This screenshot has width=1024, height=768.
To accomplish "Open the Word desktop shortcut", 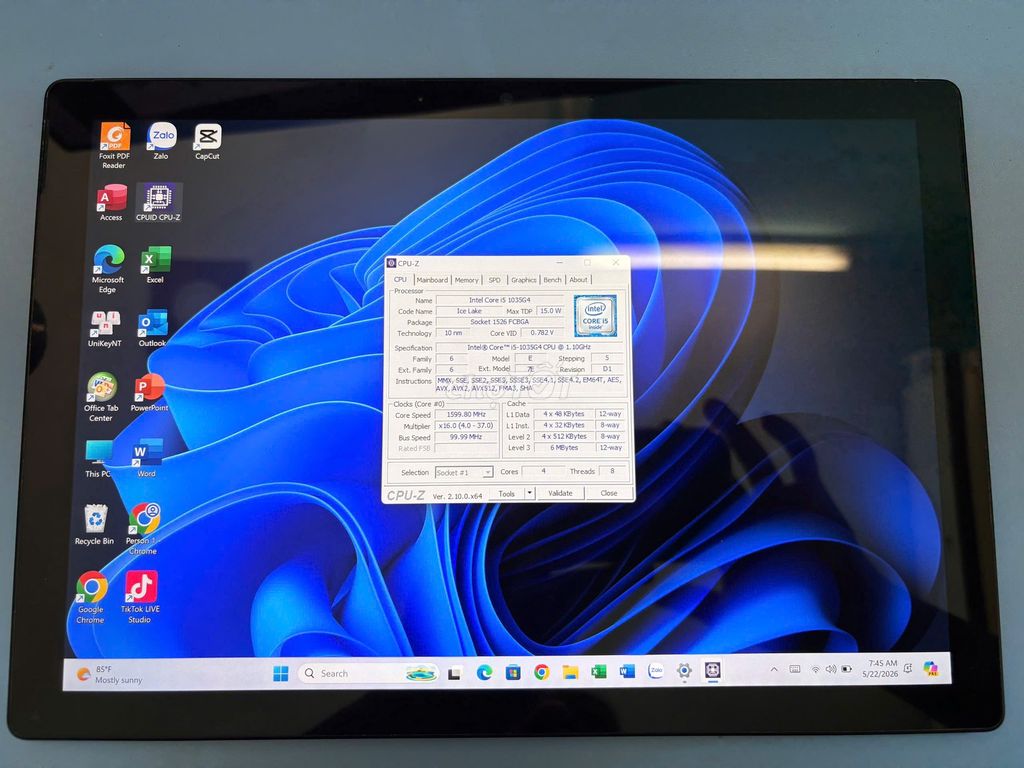I will click(x=147, y=458).
